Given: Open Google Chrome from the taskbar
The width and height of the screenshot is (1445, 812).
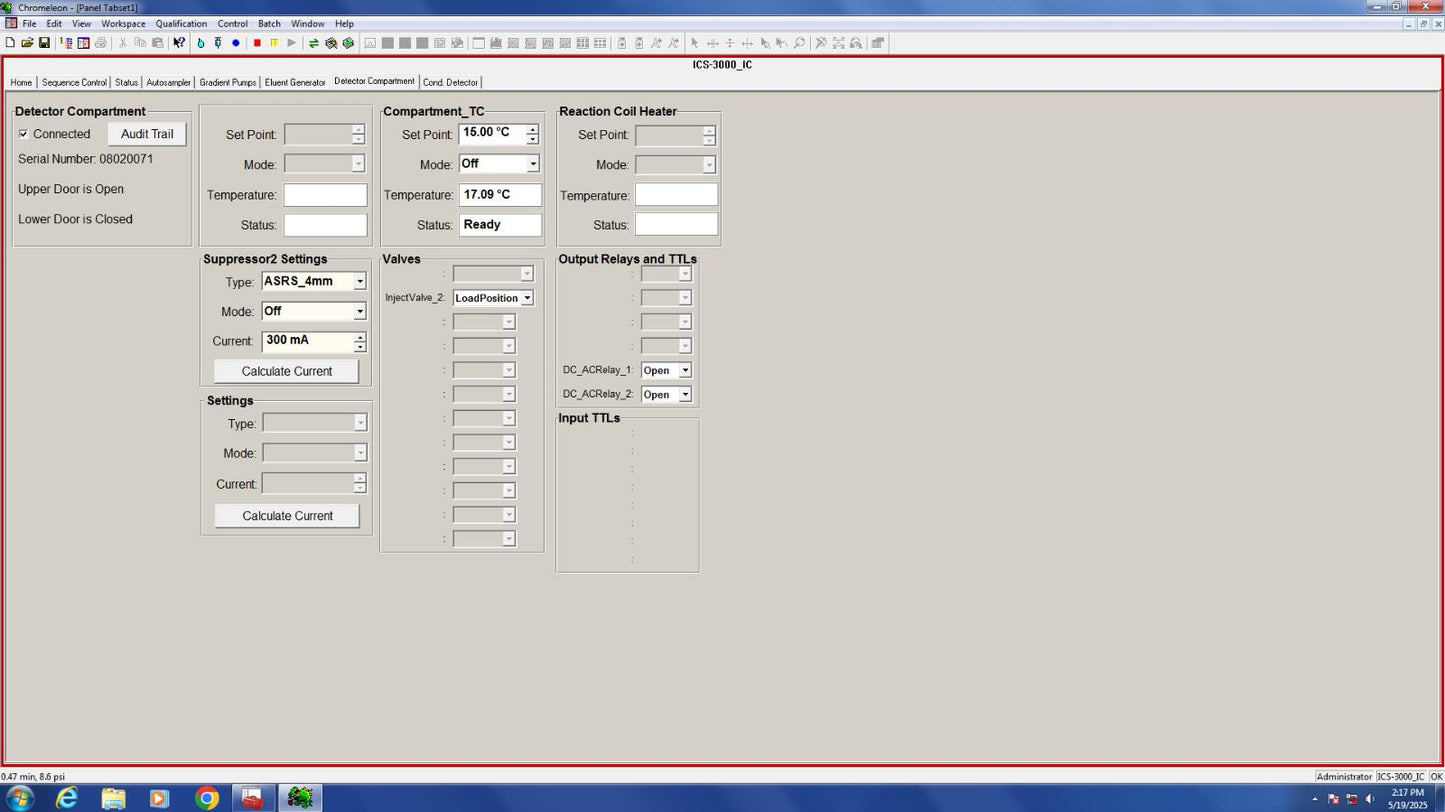Looking at the screenshot, I should tap(207, 797).
